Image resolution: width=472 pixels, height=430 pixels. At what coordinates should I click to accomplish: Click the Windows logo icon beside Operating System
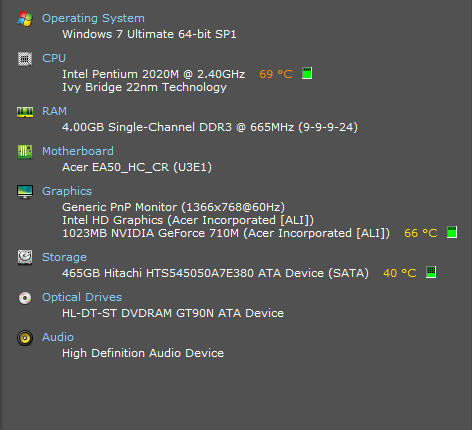[25, 19]
